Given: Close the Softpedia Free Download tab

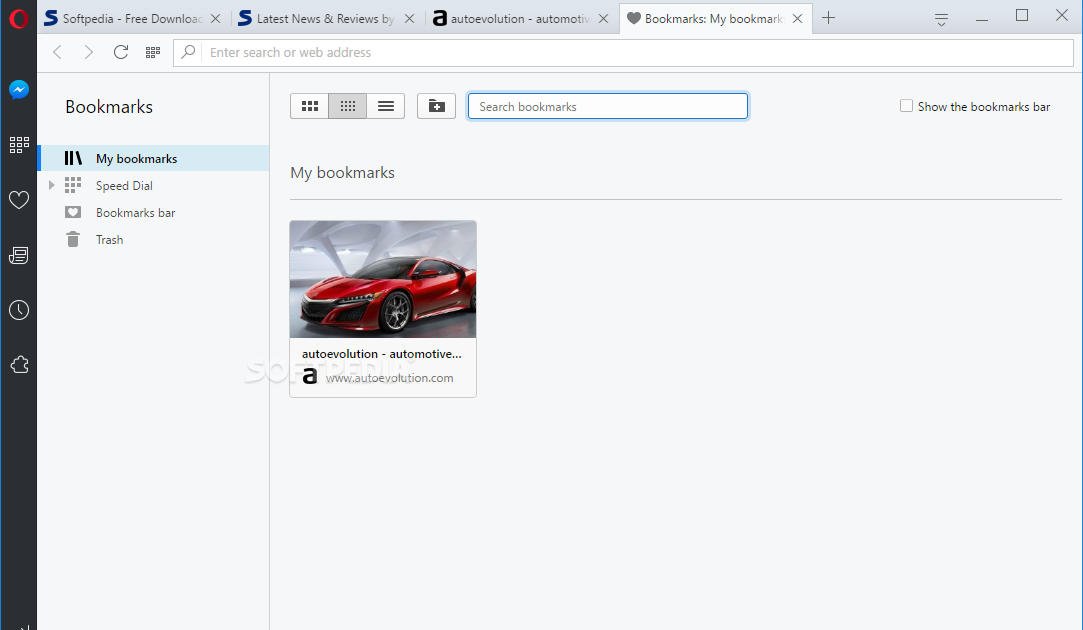Looking at the screenshot, I should pyautogui.click(x=215, y=19).
